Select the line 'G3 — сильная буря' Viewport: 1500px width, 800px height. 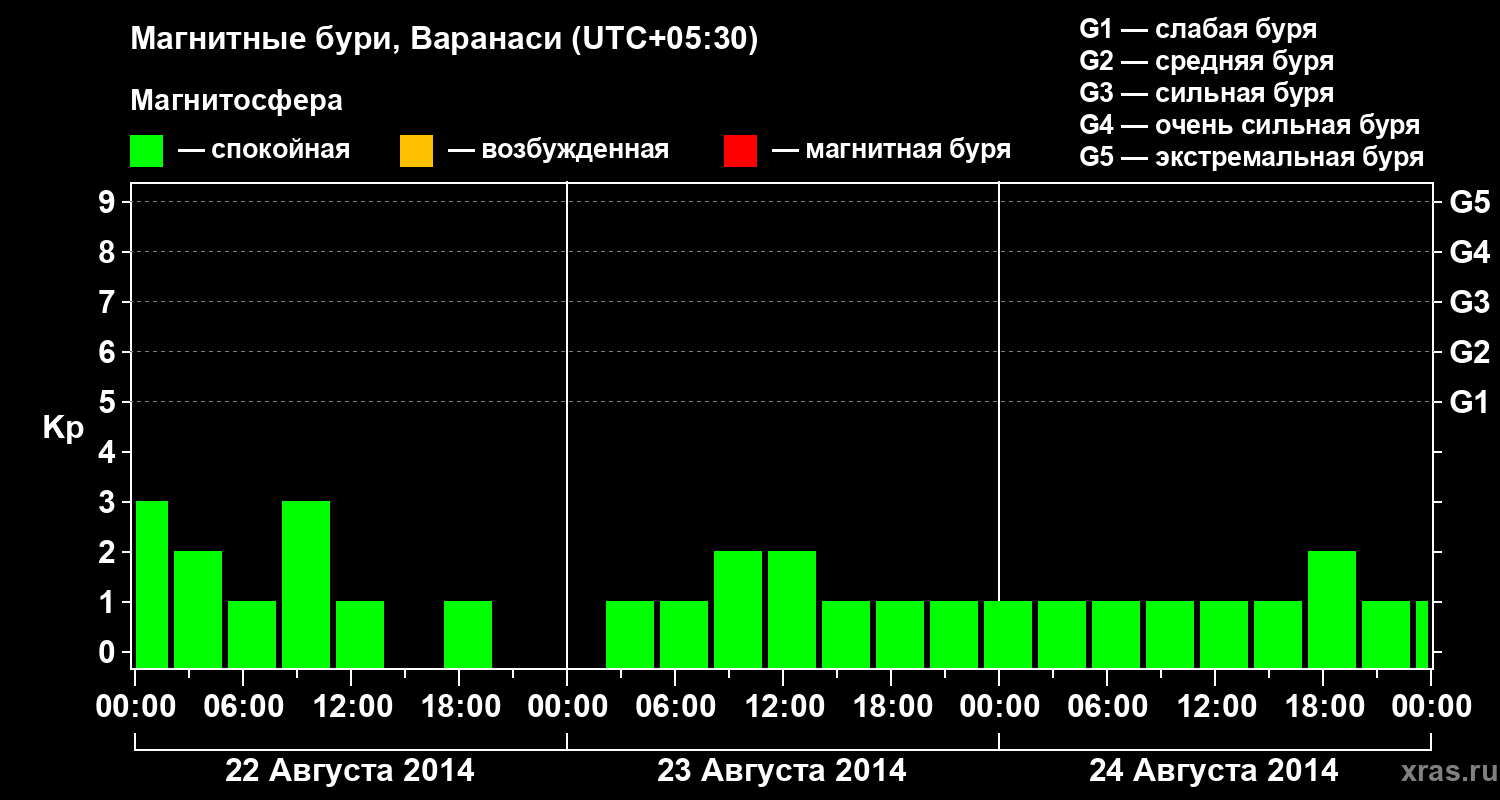tap(1207, 93)
